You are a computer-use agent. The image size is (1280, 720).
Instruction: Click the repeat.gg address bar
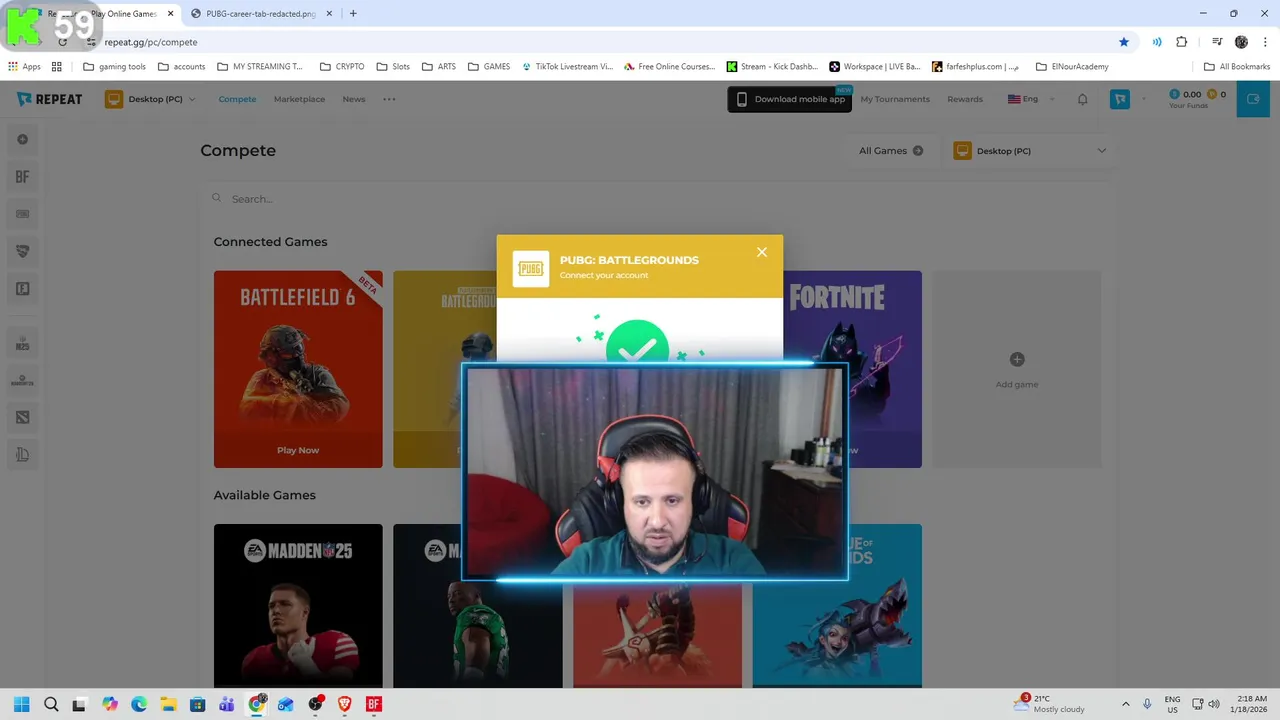(600, 42)
